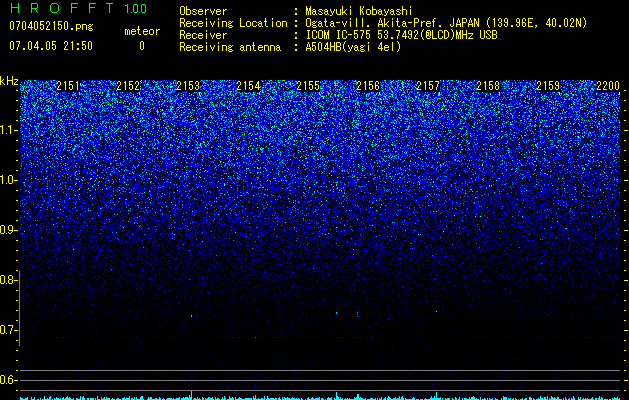Viewport: 629px width, 400px height.
Task: Click the 0.6 kHz axis label
Action: pos(7,380)
